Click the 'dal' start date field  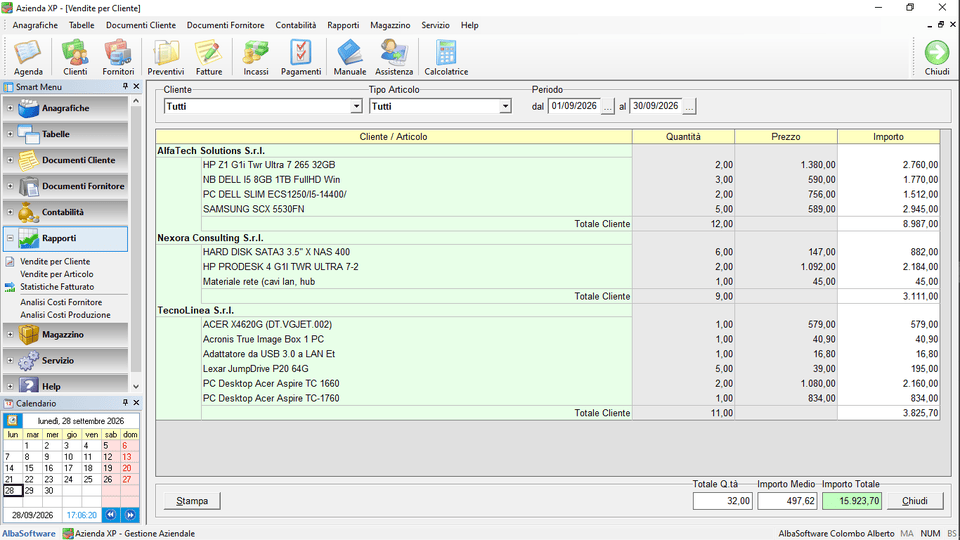(574, 106)
